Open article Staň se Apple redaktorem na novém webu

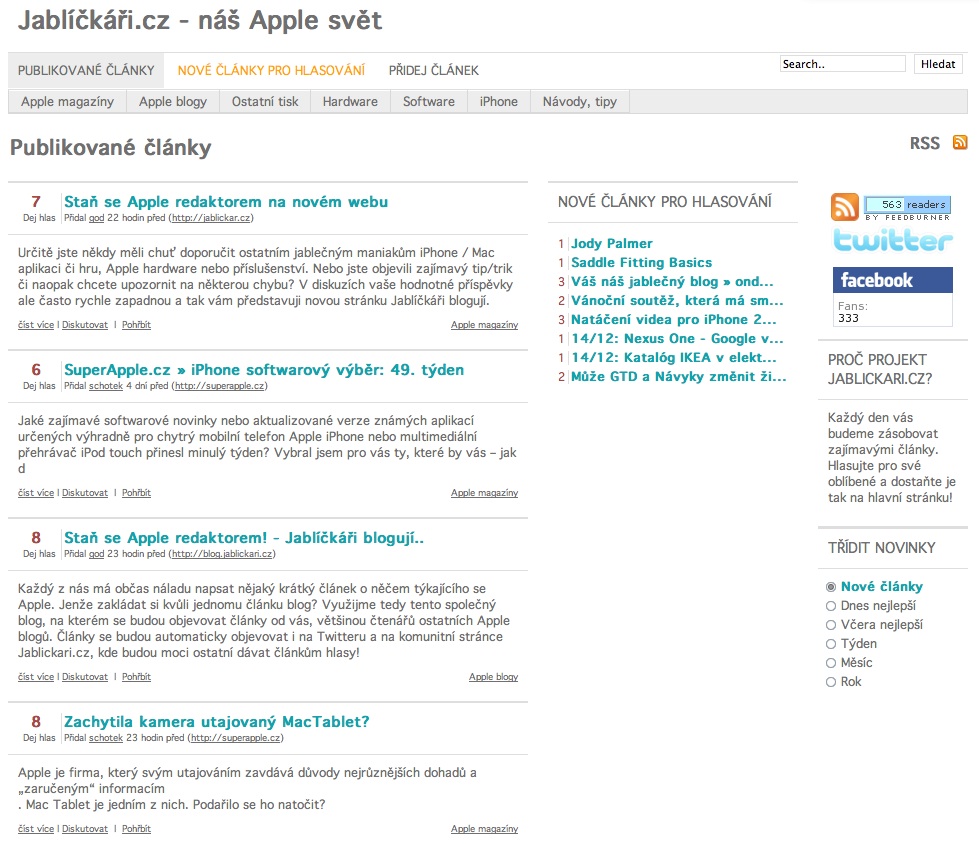click(x=226, y=202)
